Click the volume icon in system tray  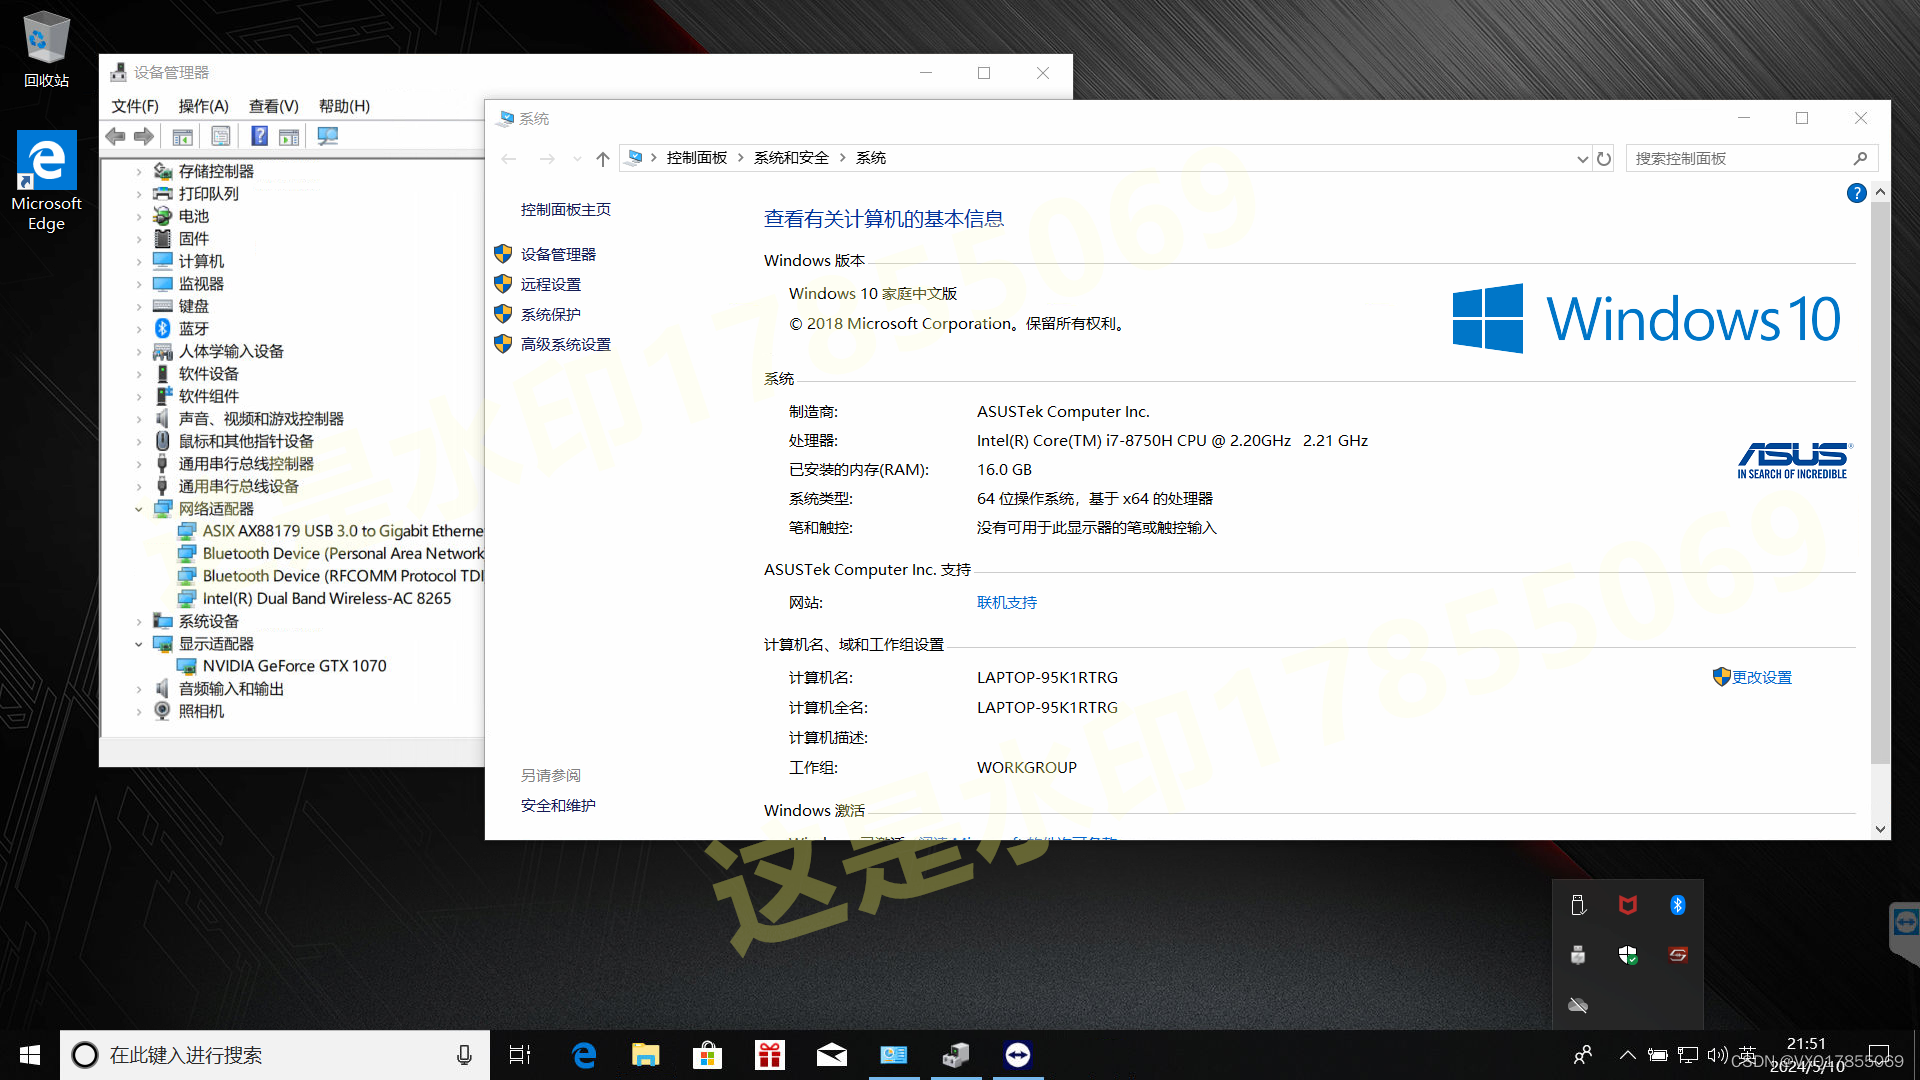[x=1717, y=1055]
